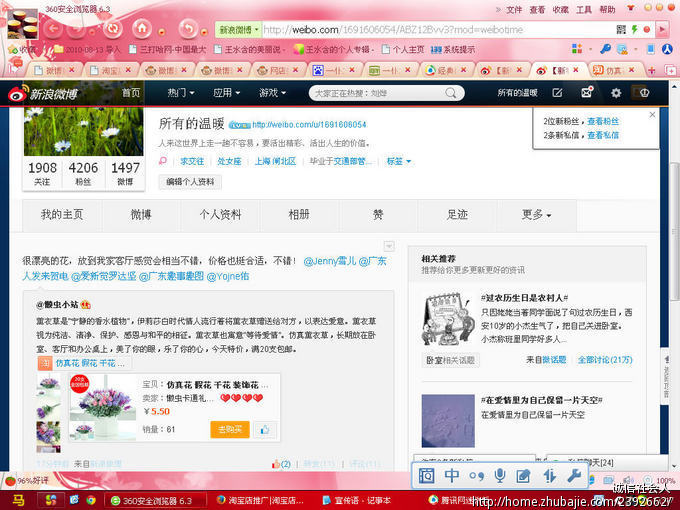Image resolution: width=680 pixels, height=510 pixels.
Task: Open the lavender flower product image
Action: [103, 406]
